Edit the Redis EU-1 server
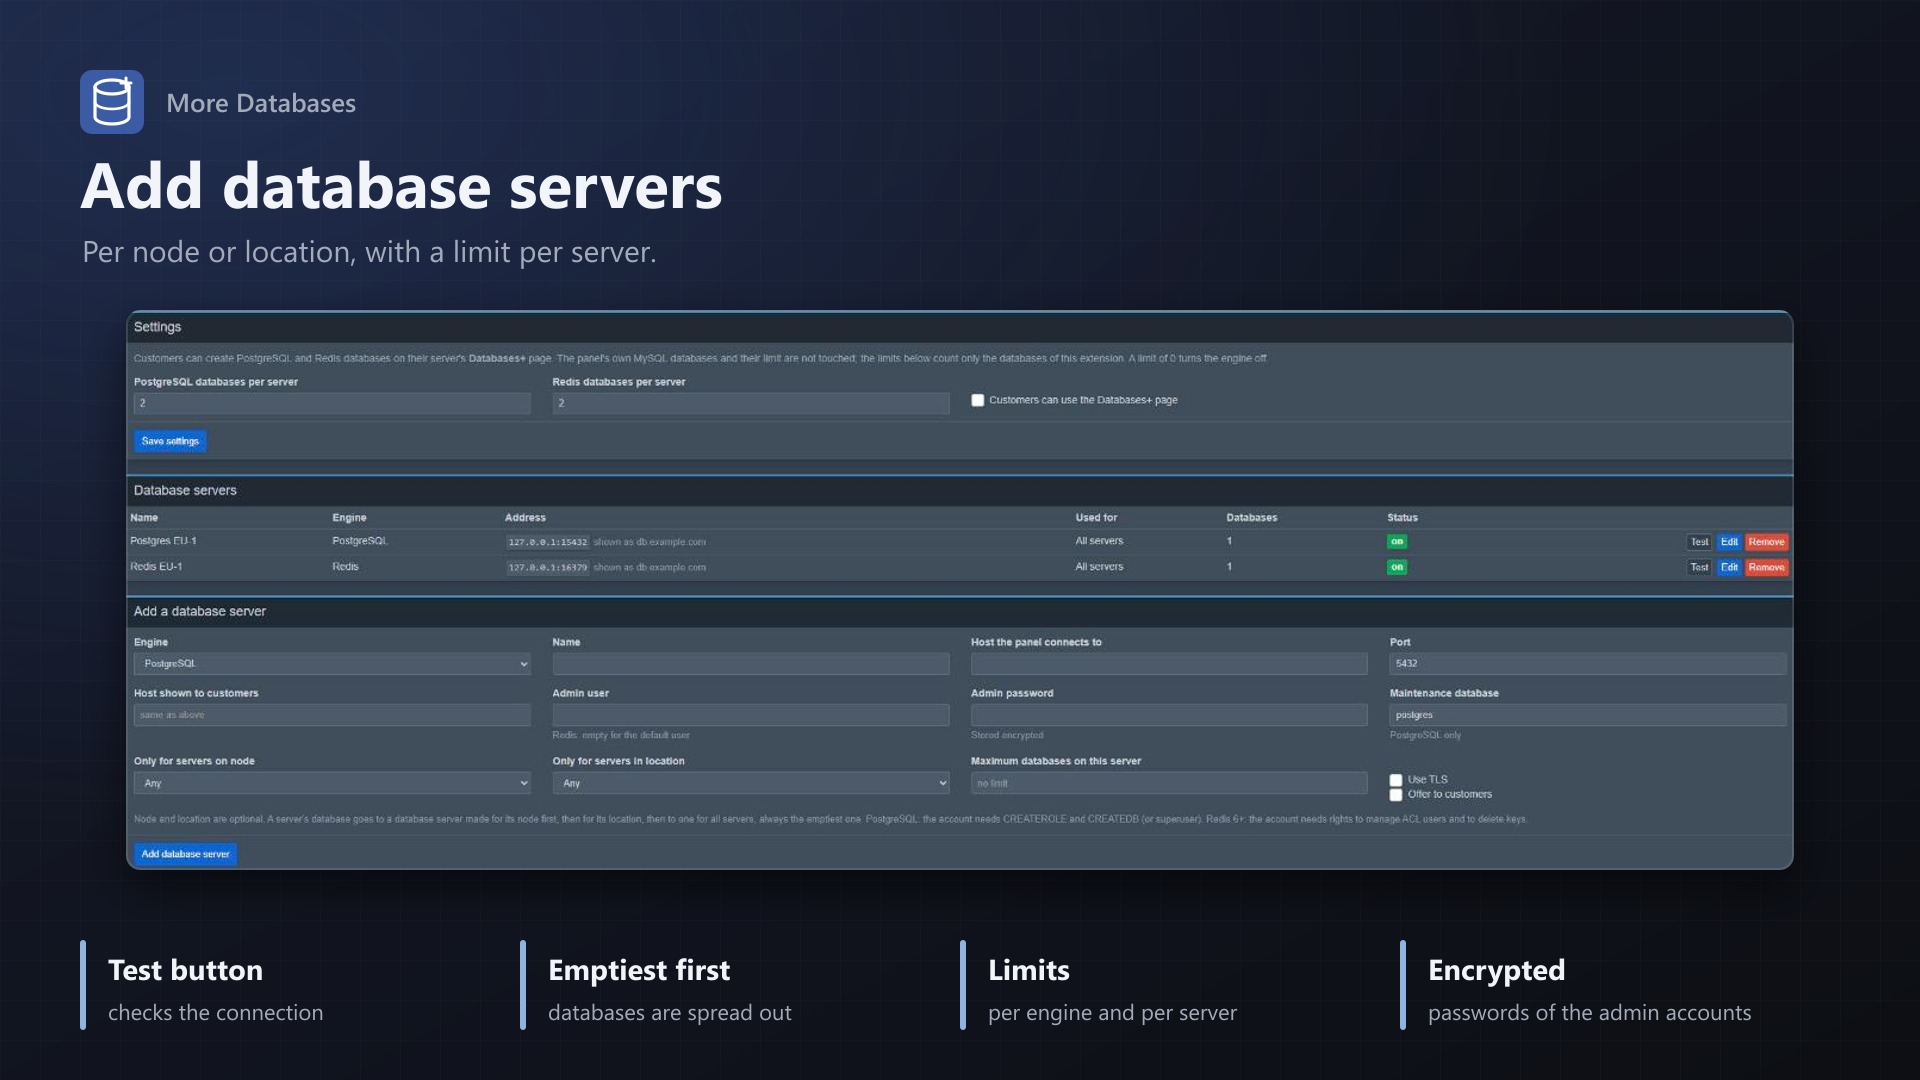This screenshot has width=1920, height=1080. [1729, 567]
